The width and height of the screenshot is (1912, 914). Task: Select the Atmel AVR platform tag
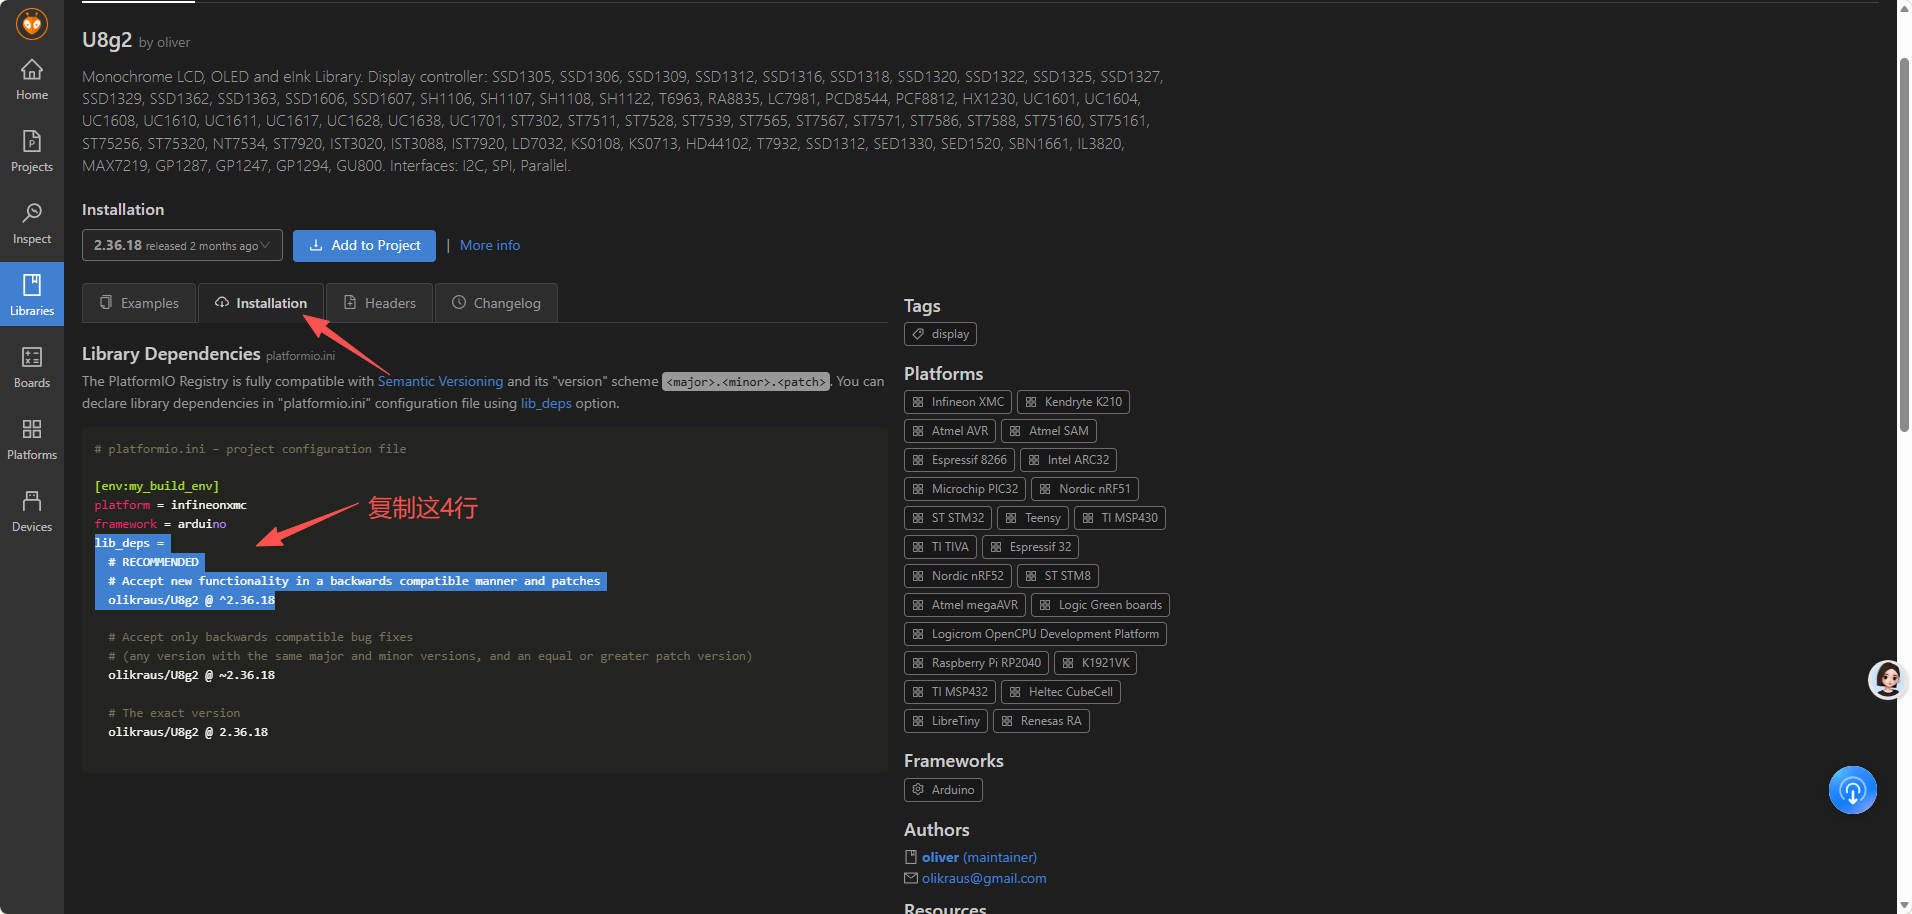pyautogui.click(x=950, y=431)
